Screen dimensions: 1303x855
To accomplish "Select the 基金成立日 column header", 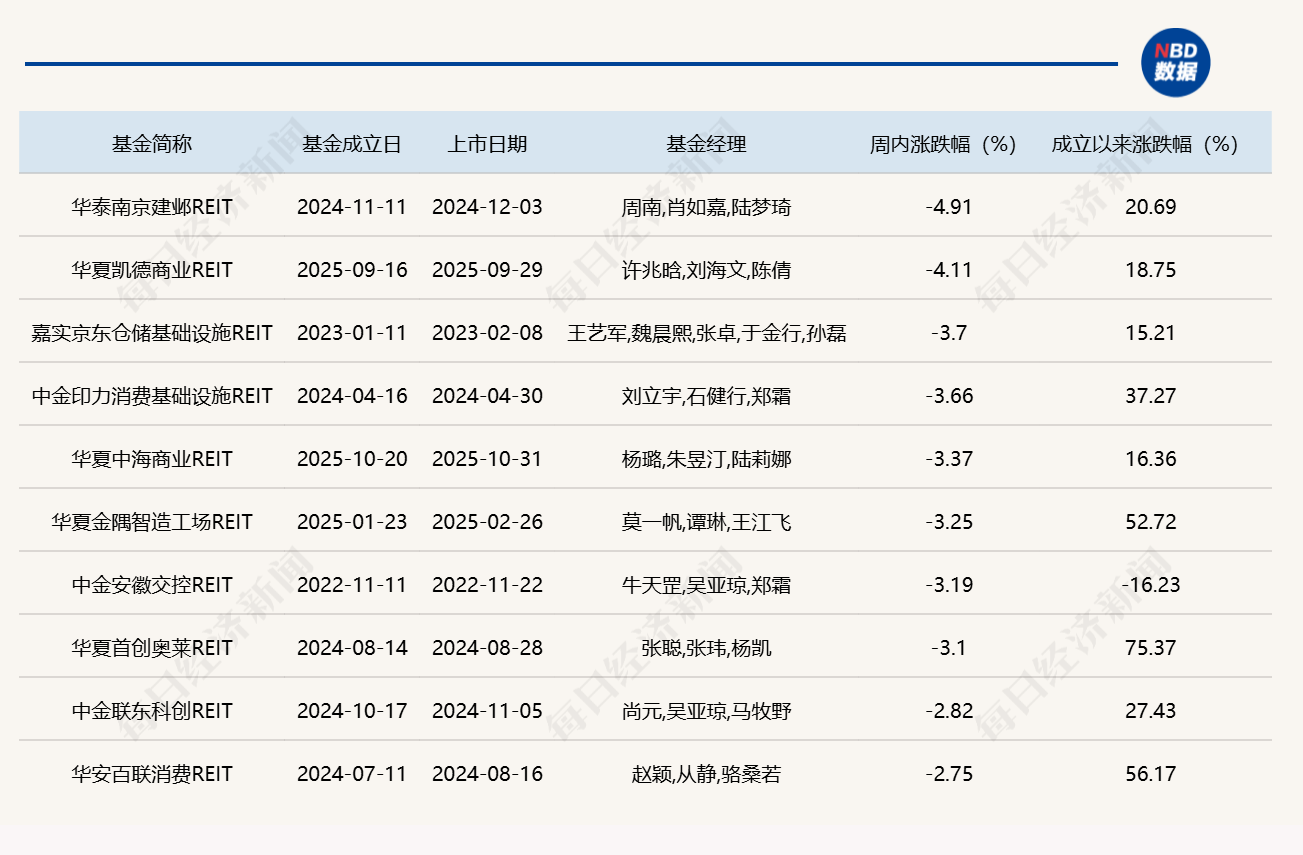I will point(352,144).
